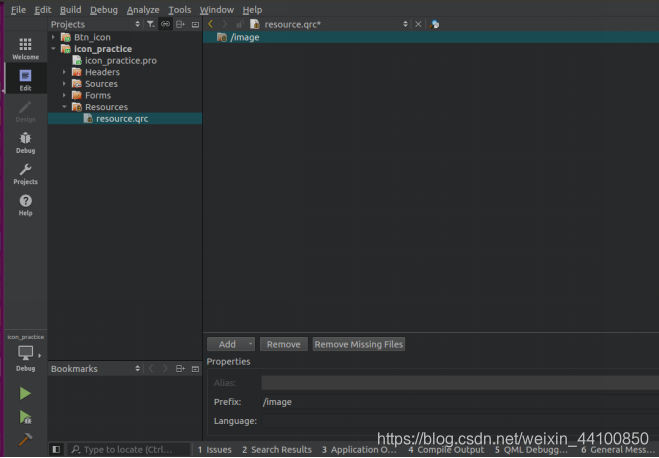Toggle synchronize with editor link icon
The width and height of the screenshot is (659, 458).
[165, 24]
